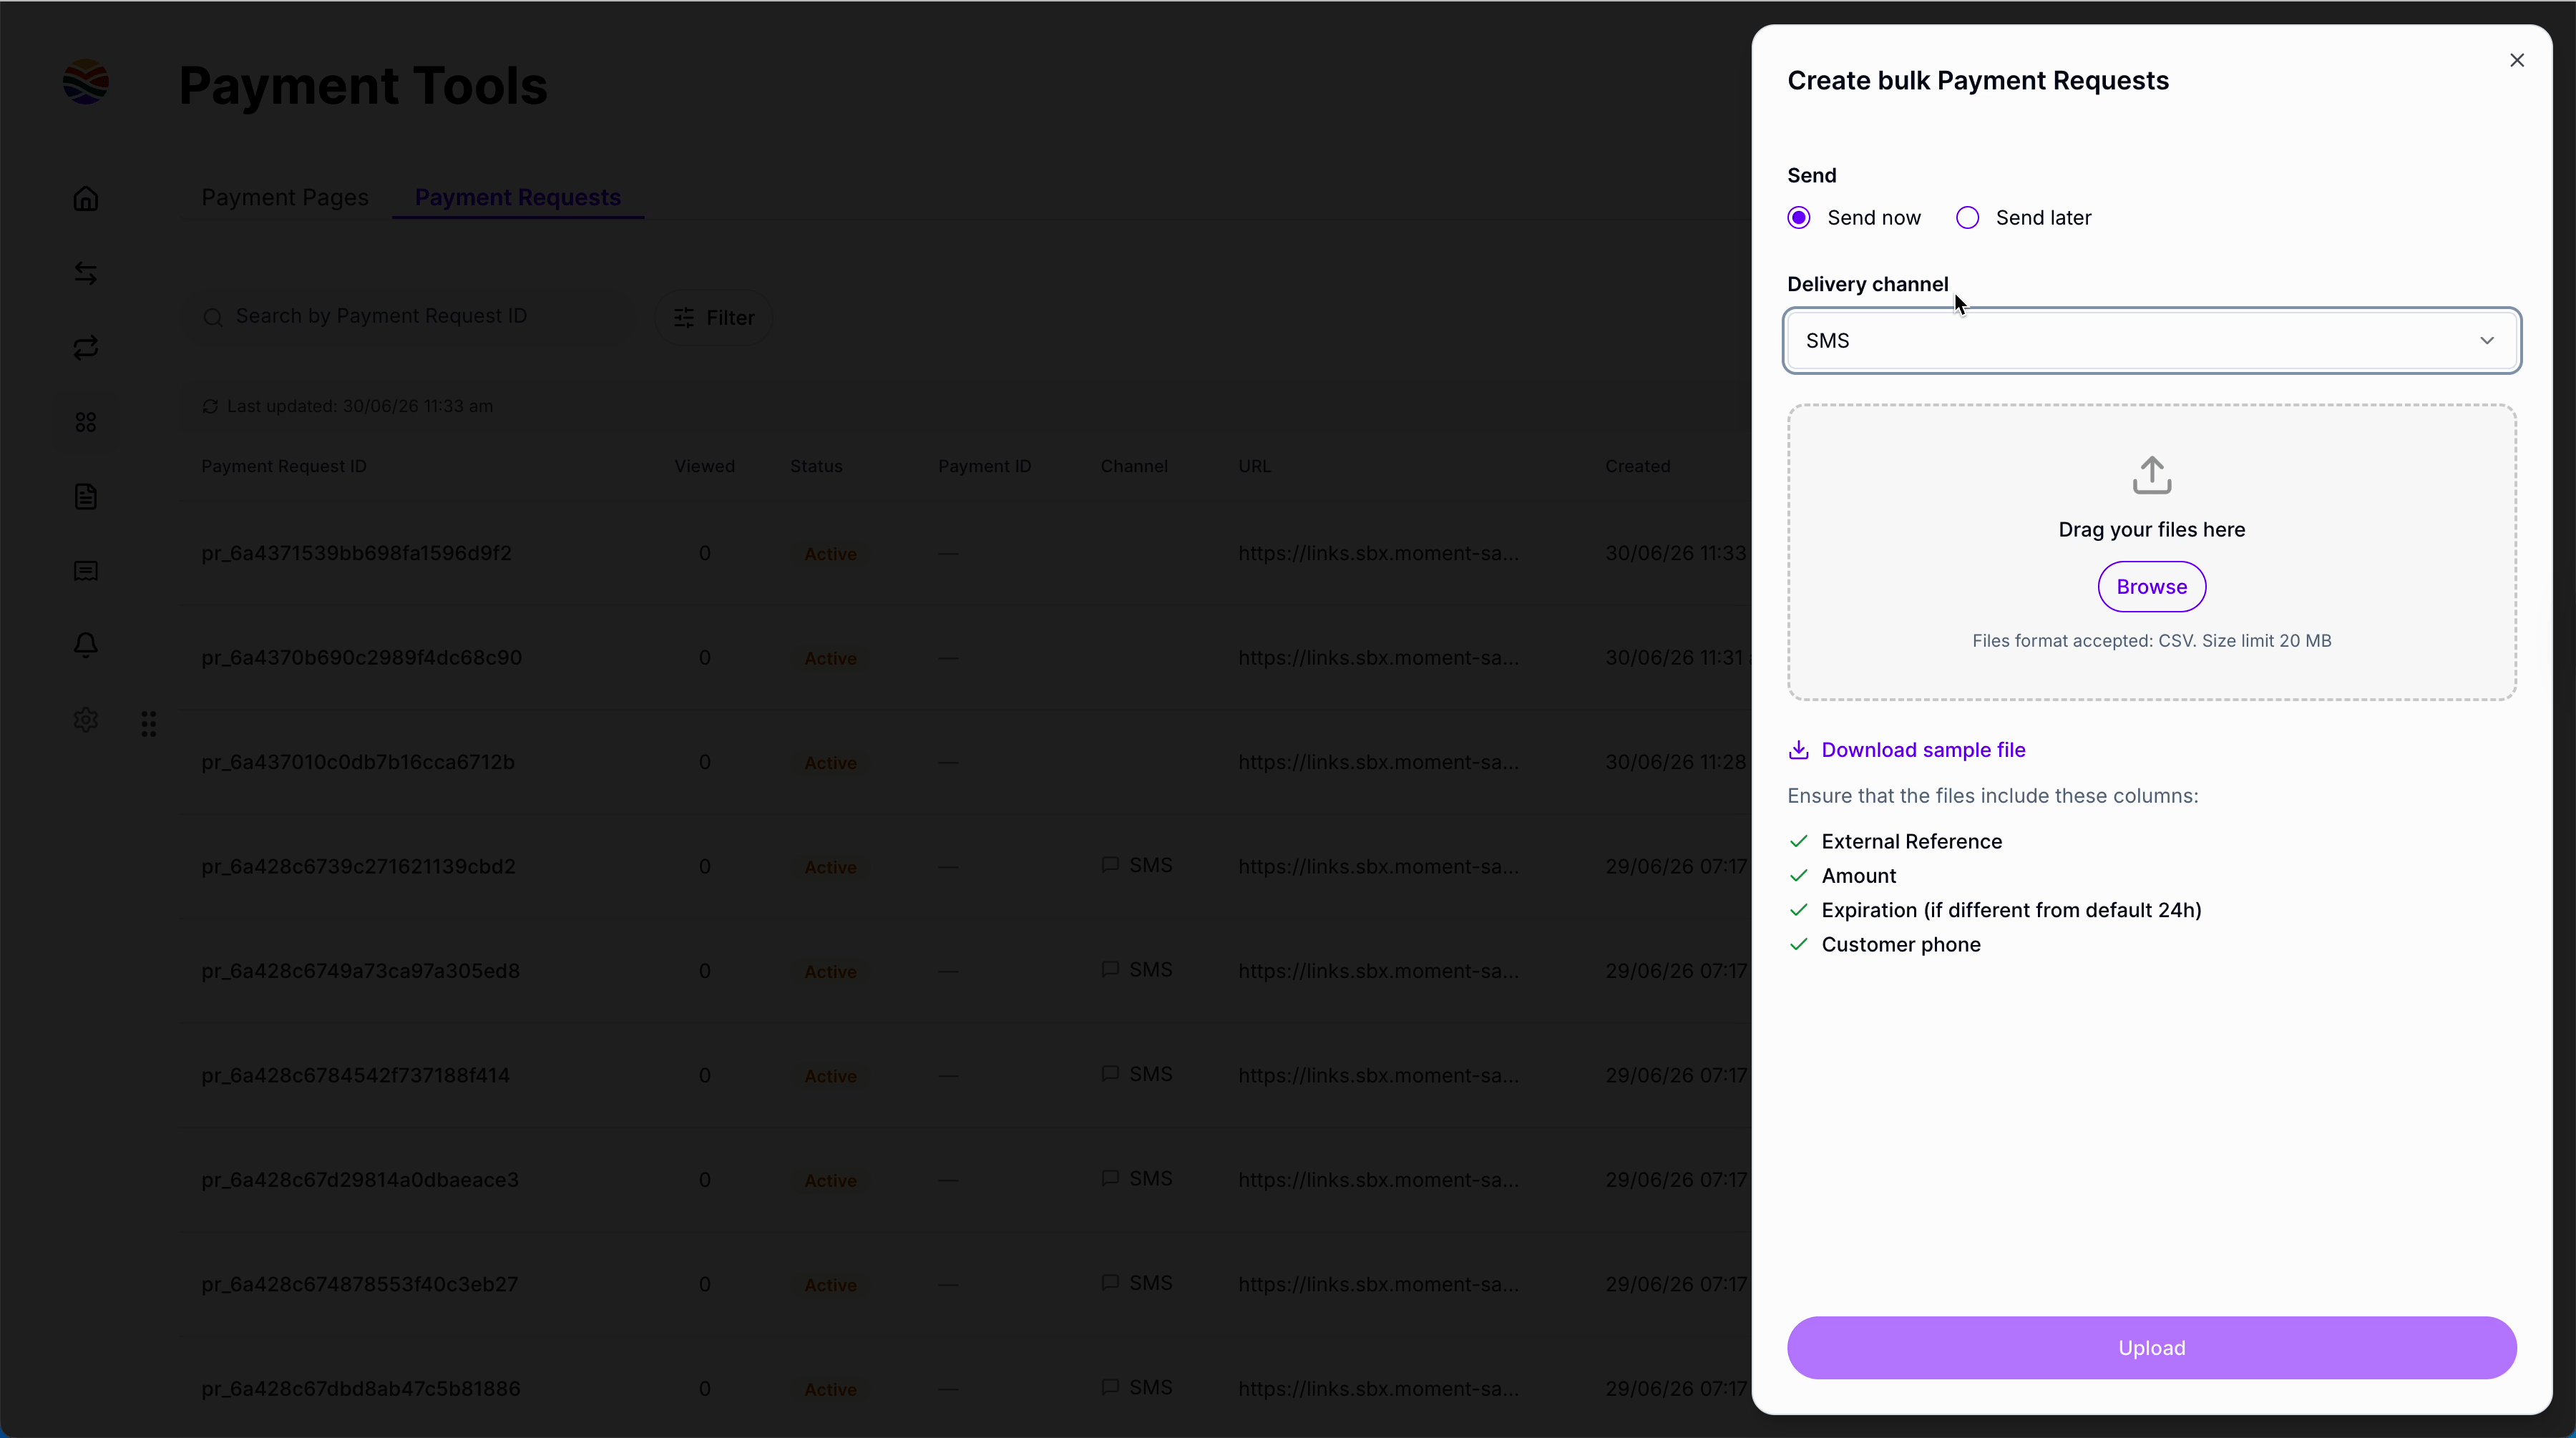This screenshot has height=1438, width=2576.
Task: Click the Status column header
Action: point(816,466)
